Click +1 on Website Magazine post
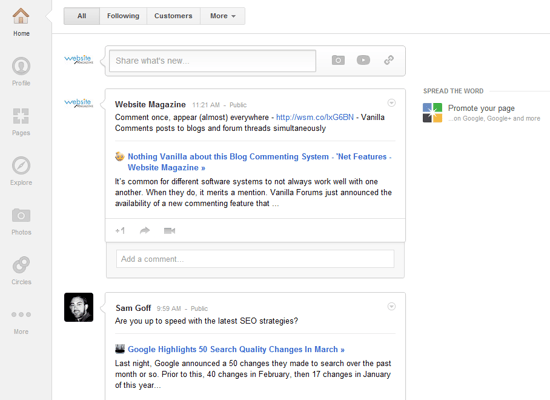Image resolution: width=550 pixels, height=400 pixels. [120, 231]
